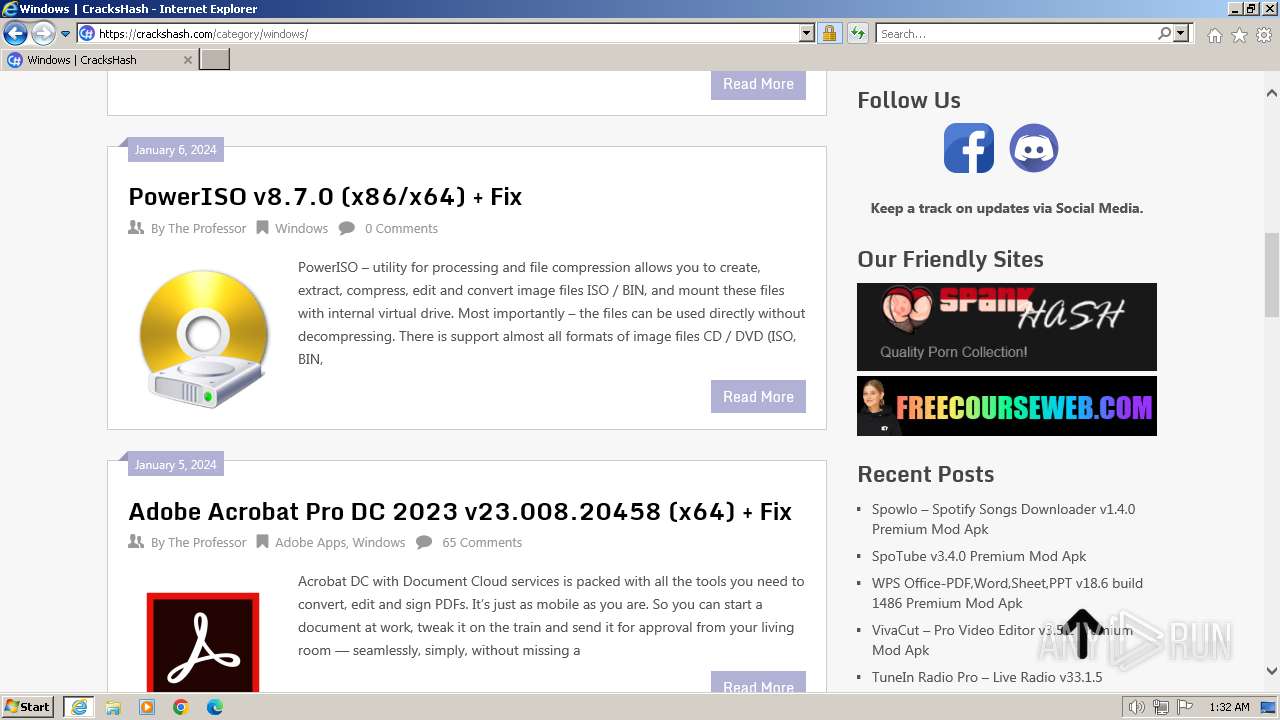This screenshot has height=720, width=1280.
Task: Open the January 5, 2024 date tag
Action: coord(175,465)
